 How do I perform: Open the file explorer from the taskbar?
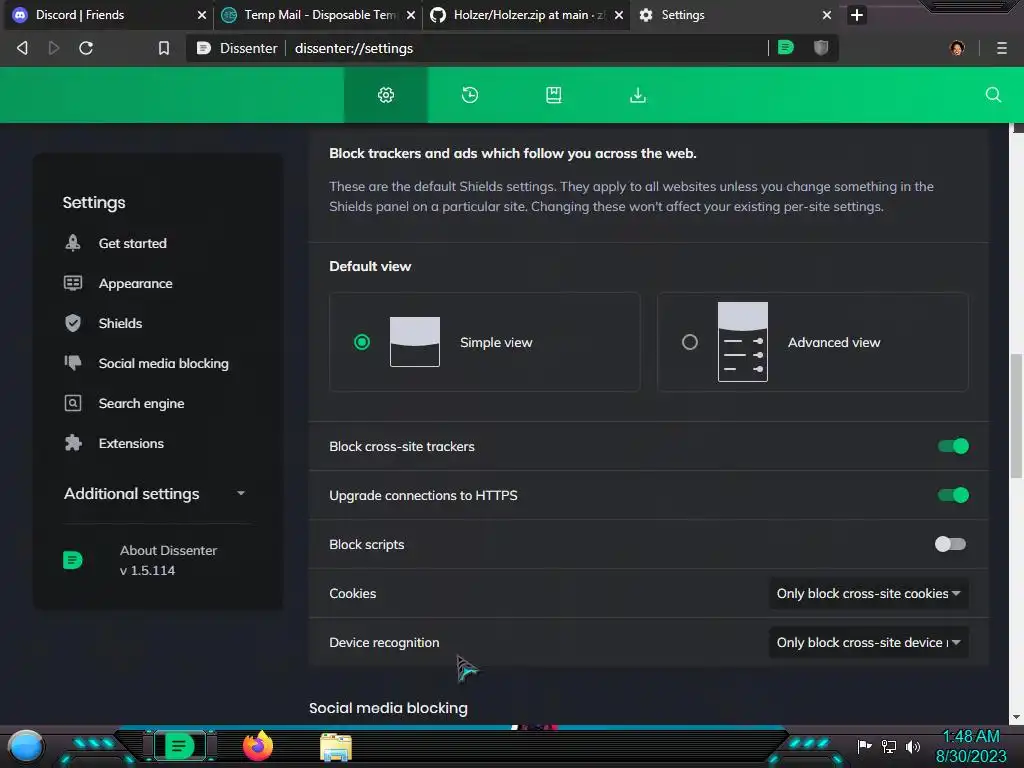tap(336, 747)
